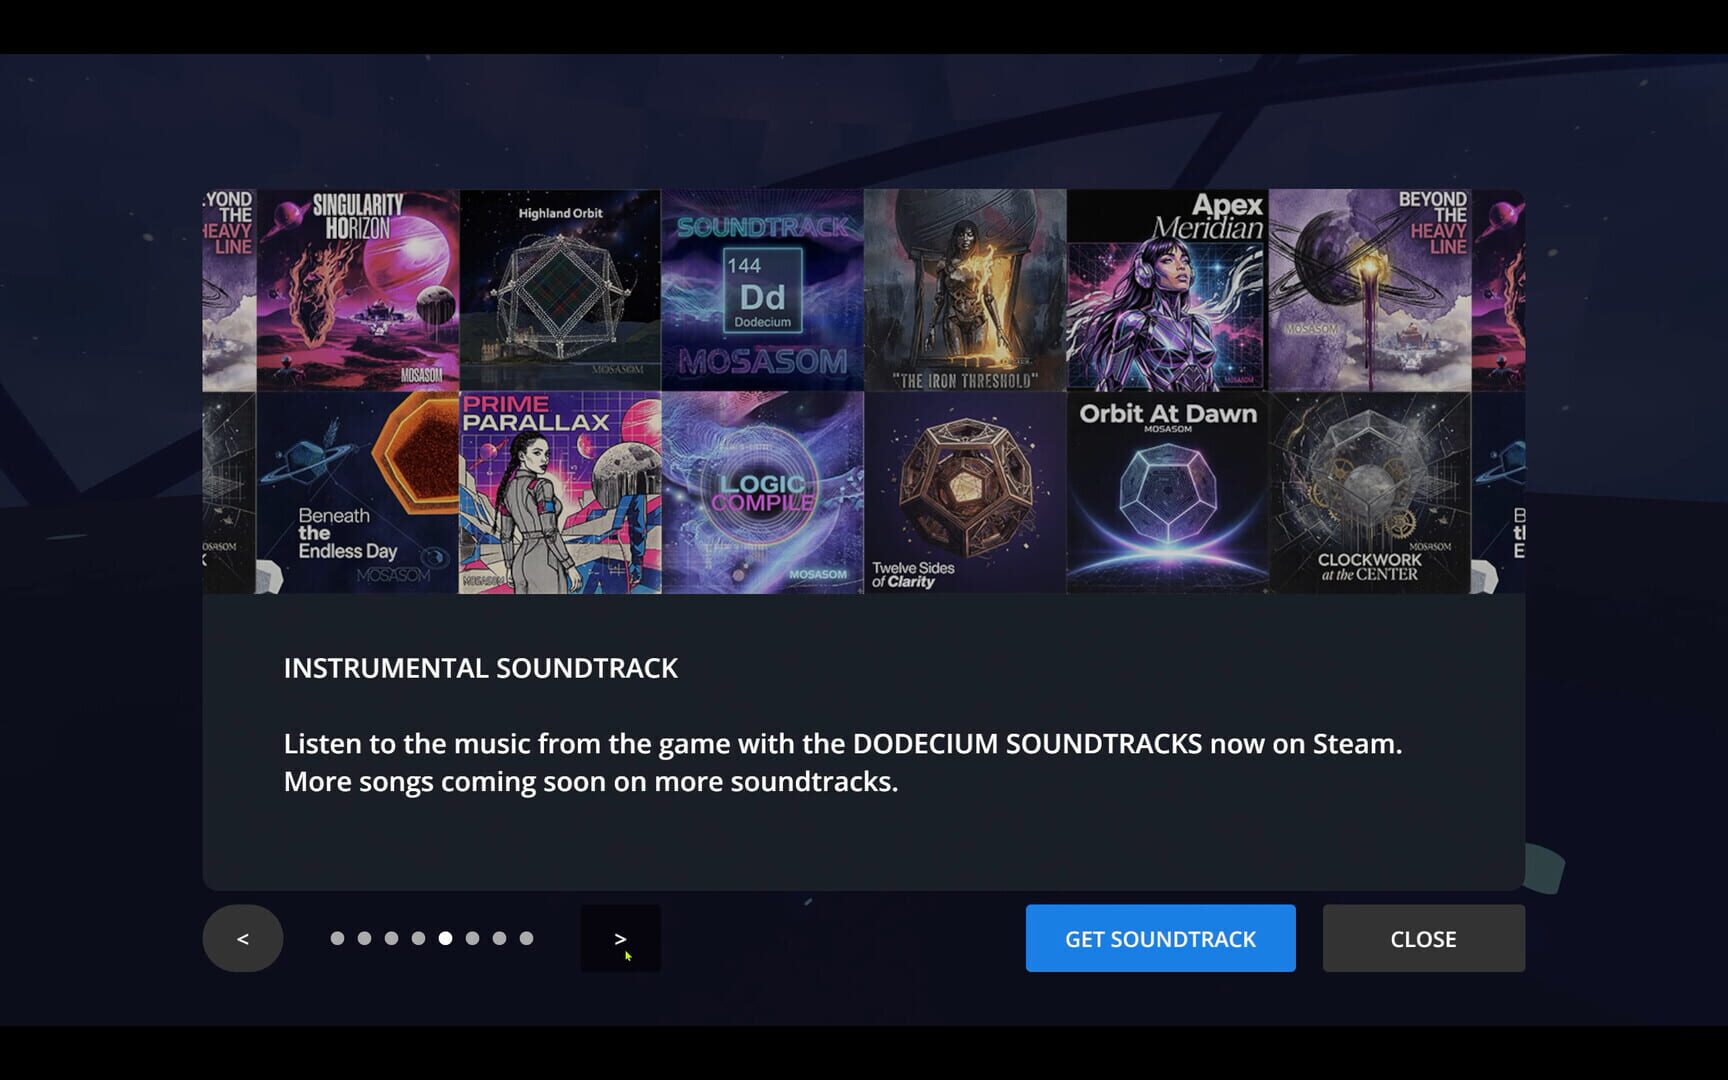Open Beneath the Endless Day cover
Viewport: 1728px width, 1080px height.
(358, 493)
